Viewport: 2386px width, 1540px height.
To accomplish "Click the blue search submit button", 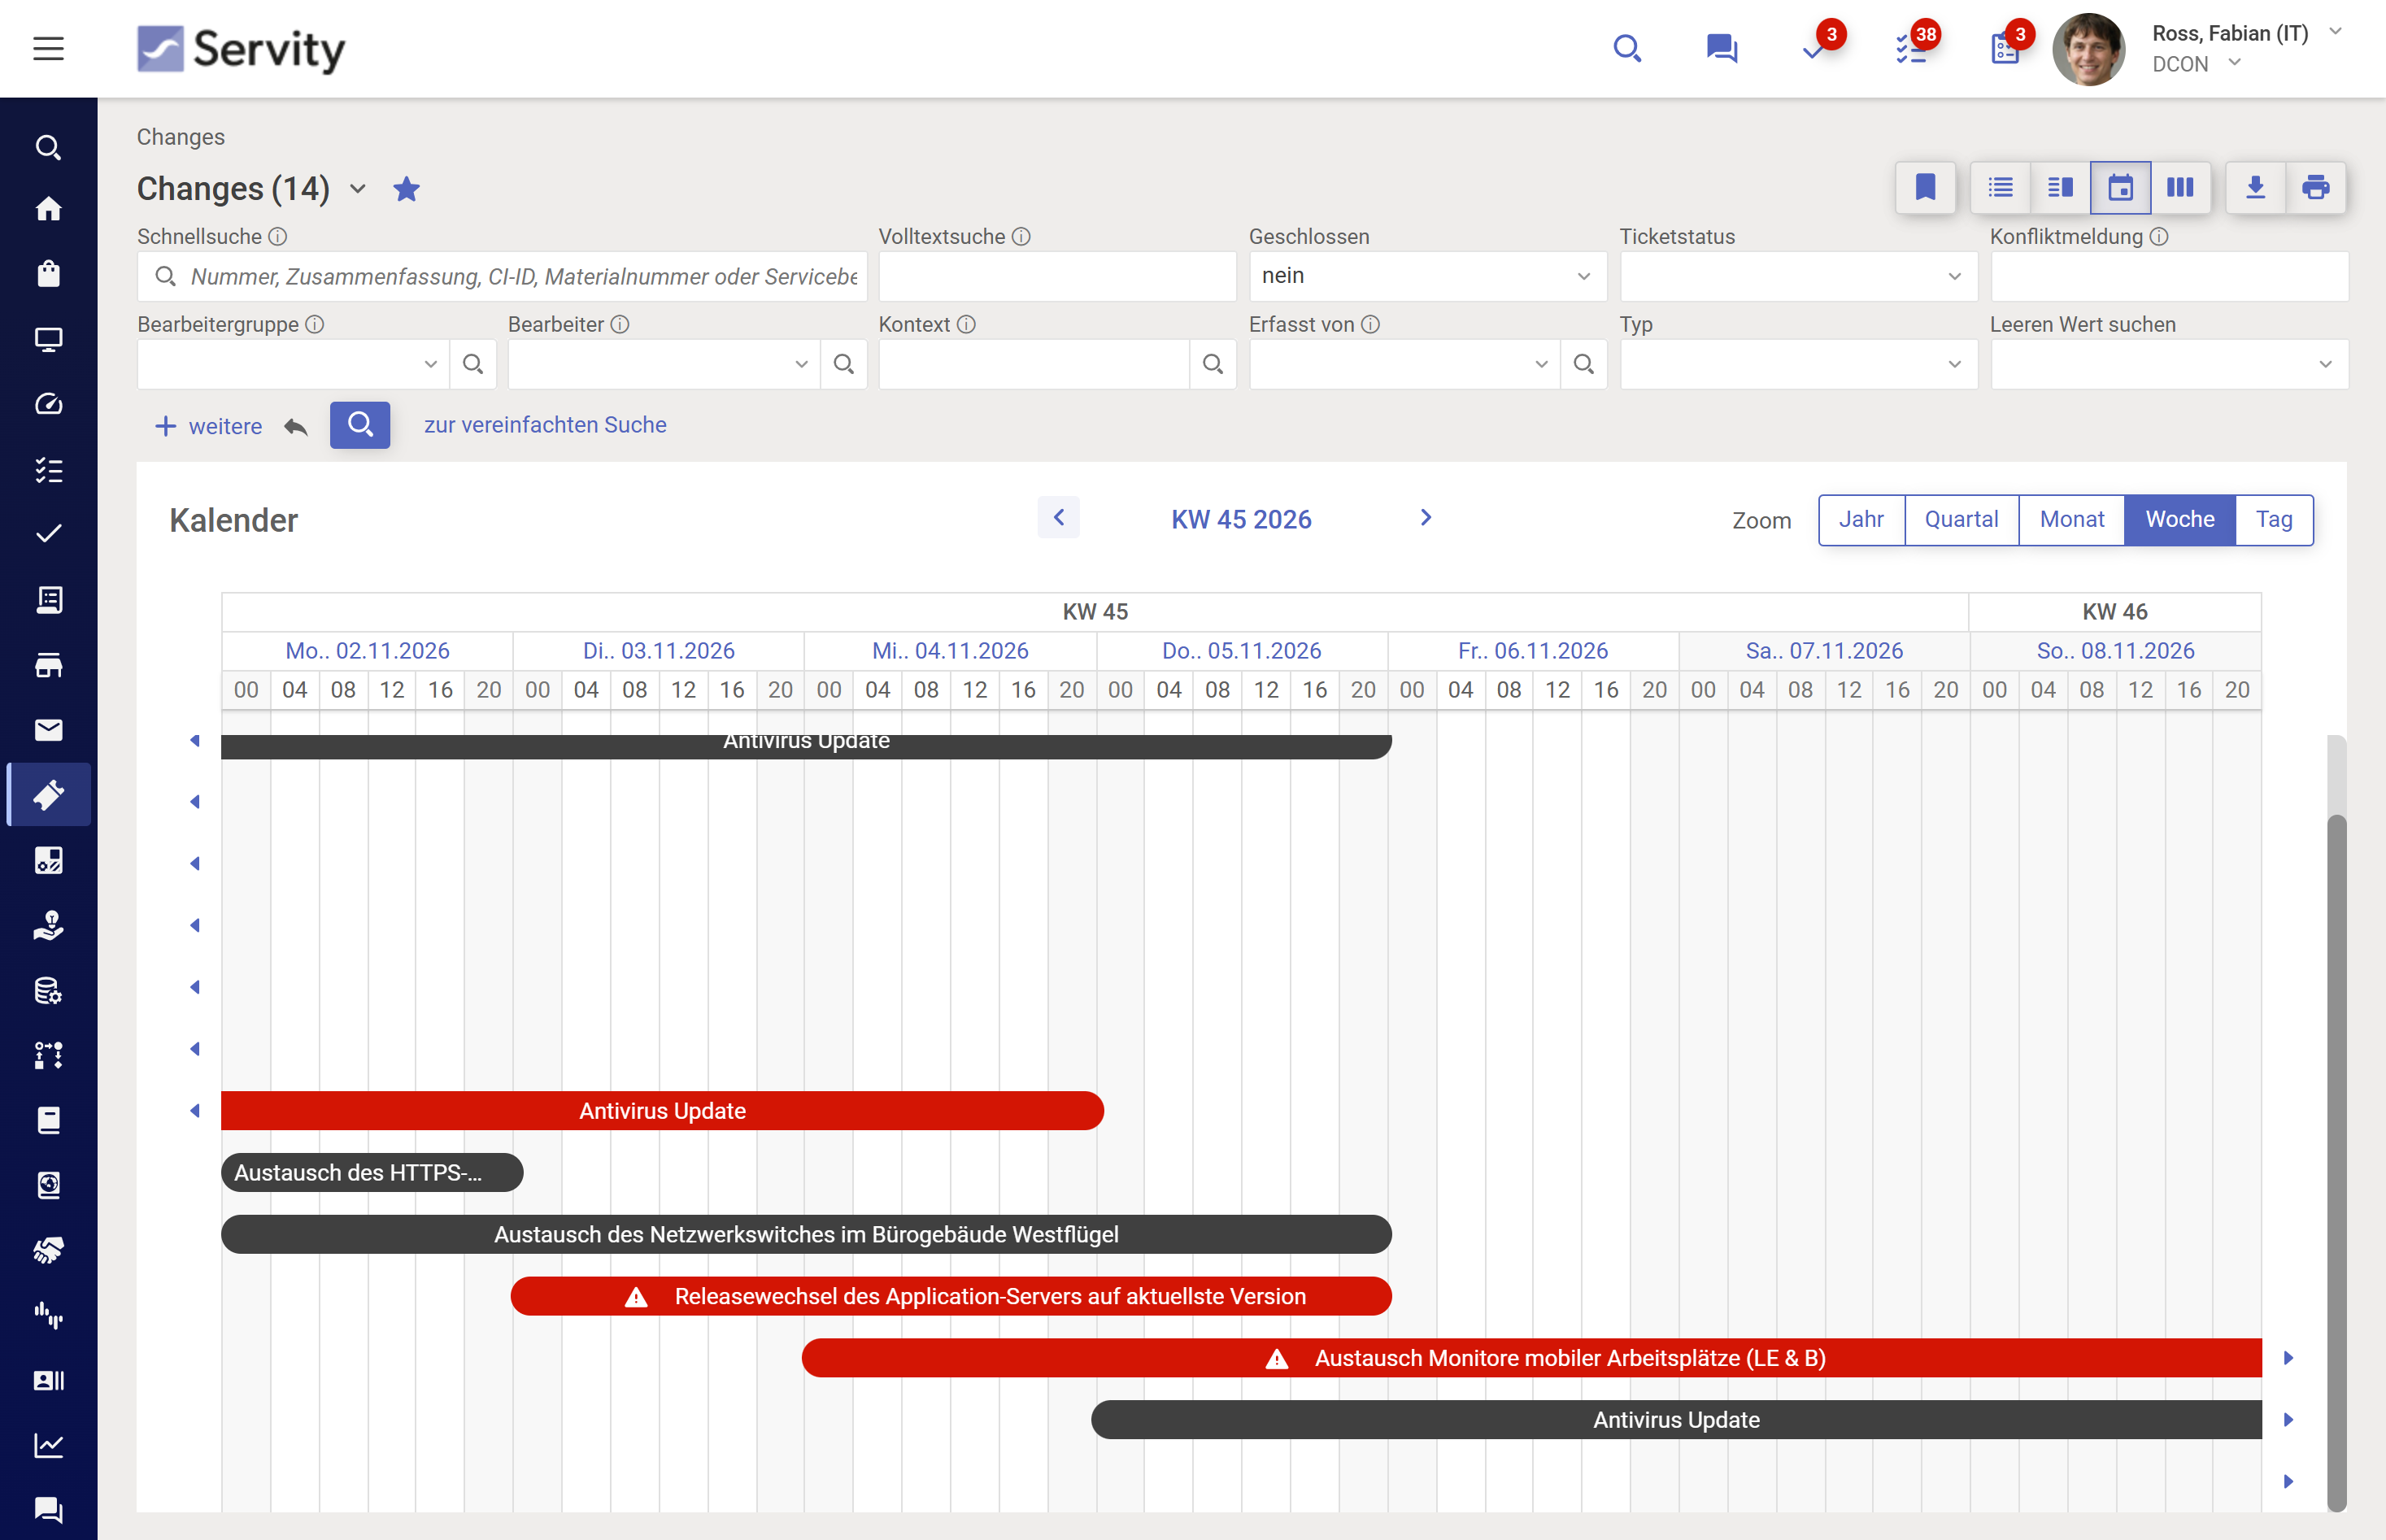I will click(359, 425).
